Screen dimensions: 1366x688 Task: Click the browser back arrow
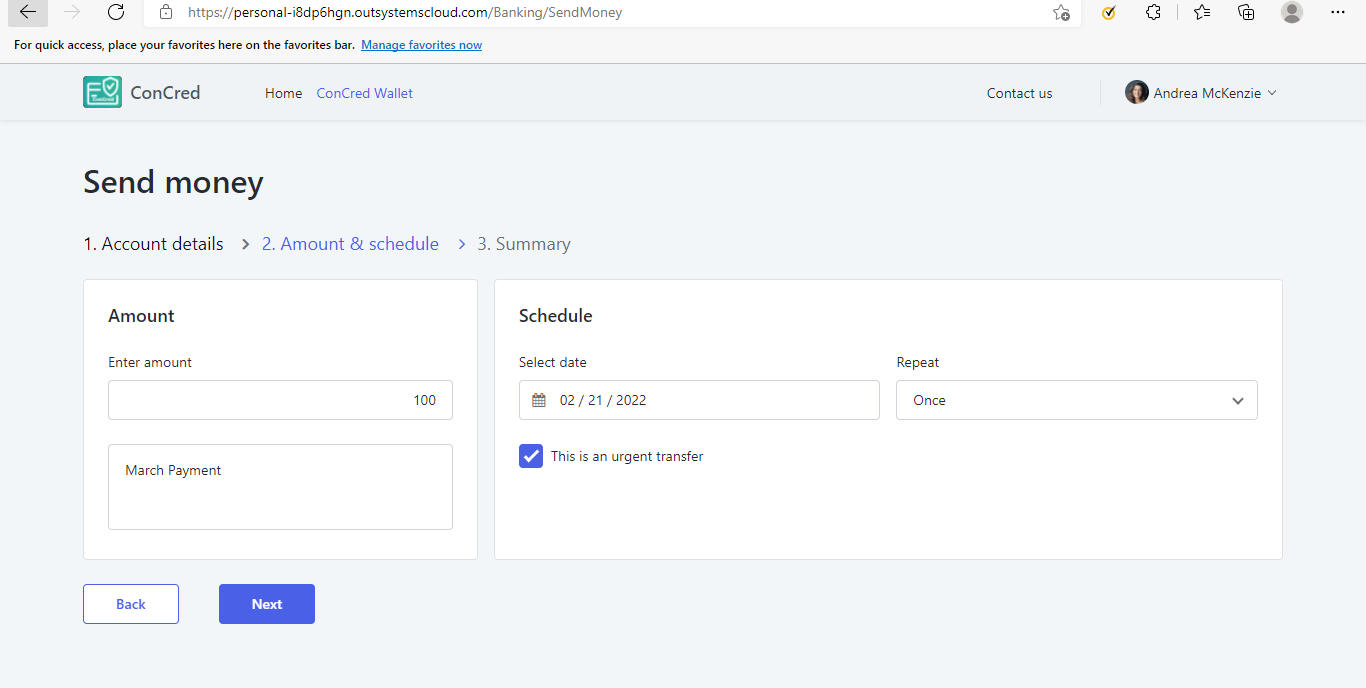(28, 13)
